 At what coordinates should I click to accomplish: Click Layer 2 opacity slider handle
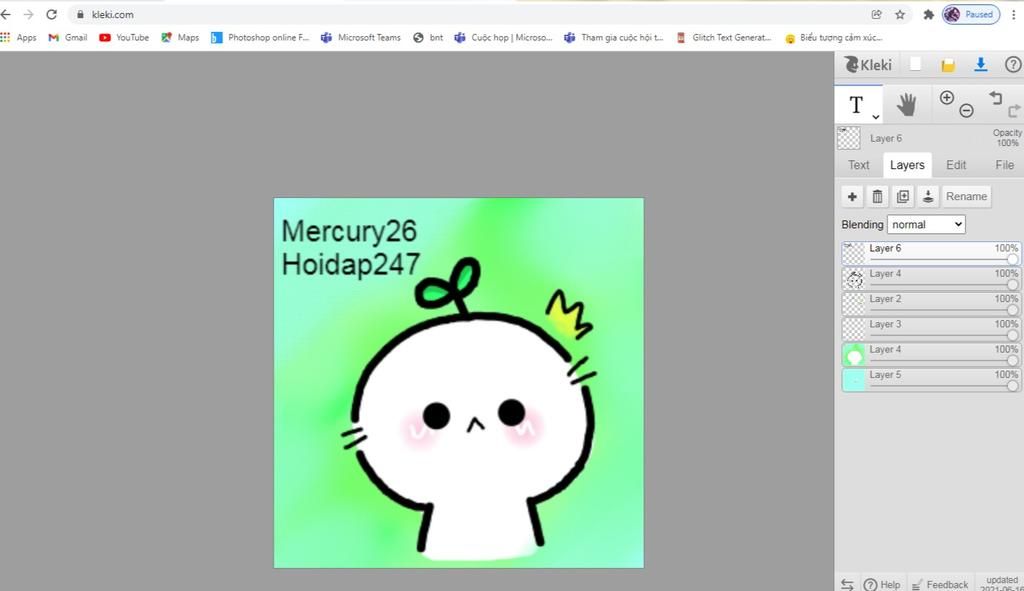tap(1012, 310)
